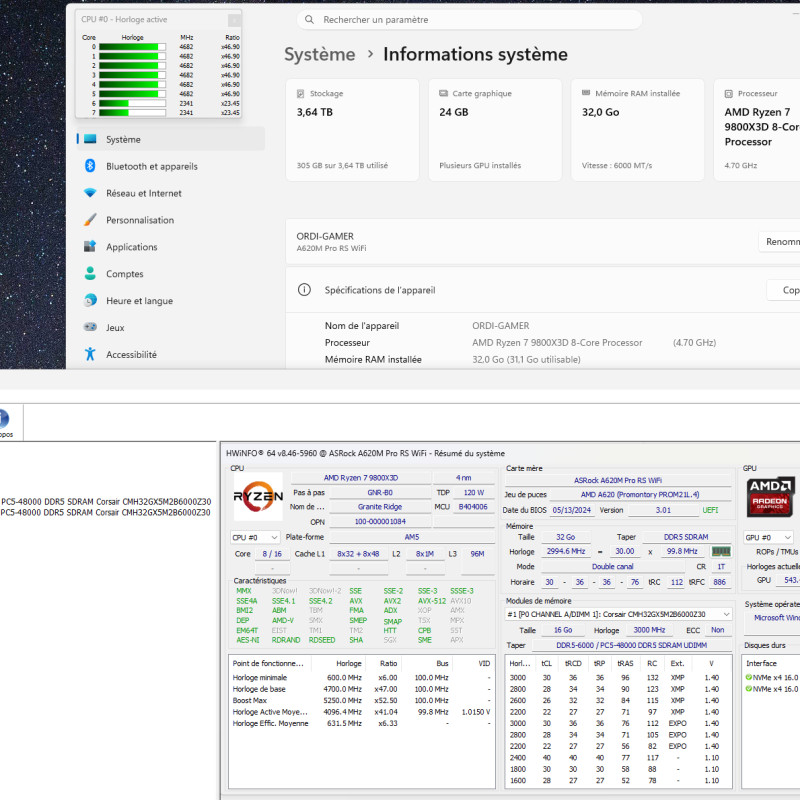Select Système in the settings sidebar
Screen dimensions: 800x800
coord(123,140)
